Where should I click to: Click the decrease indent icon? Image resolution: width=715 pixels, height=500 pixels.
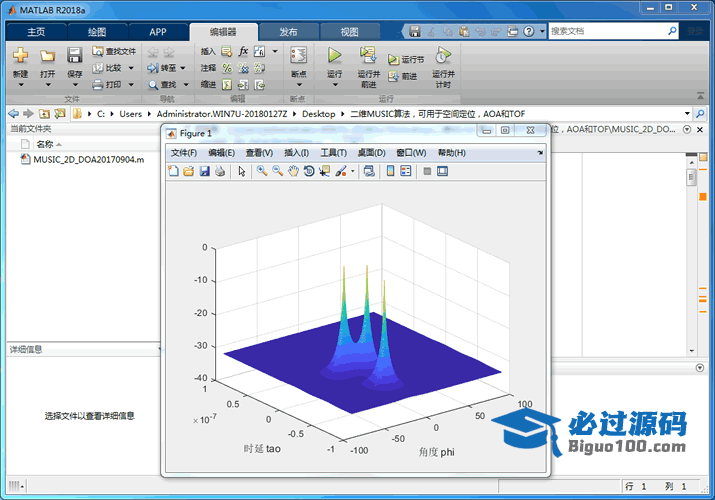pyautogui.click(x=259, y=84)
